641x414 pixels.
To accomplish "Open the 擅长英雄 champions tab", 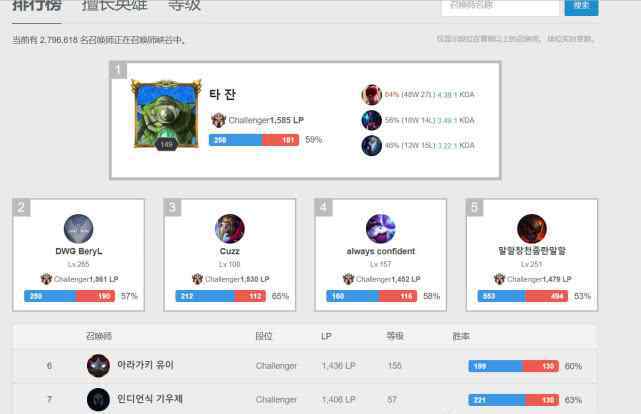I will tap(115, 6).
